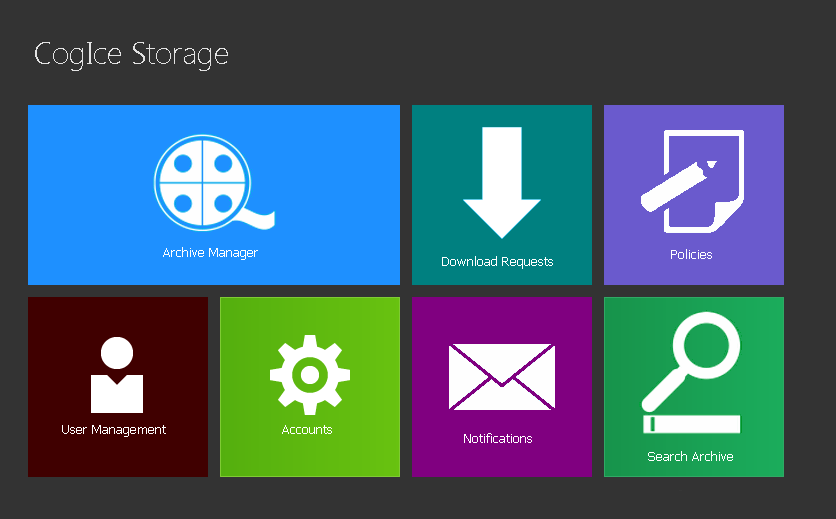
Task: Click the teal Download Requests tile background
Action: tap(435, 130)
